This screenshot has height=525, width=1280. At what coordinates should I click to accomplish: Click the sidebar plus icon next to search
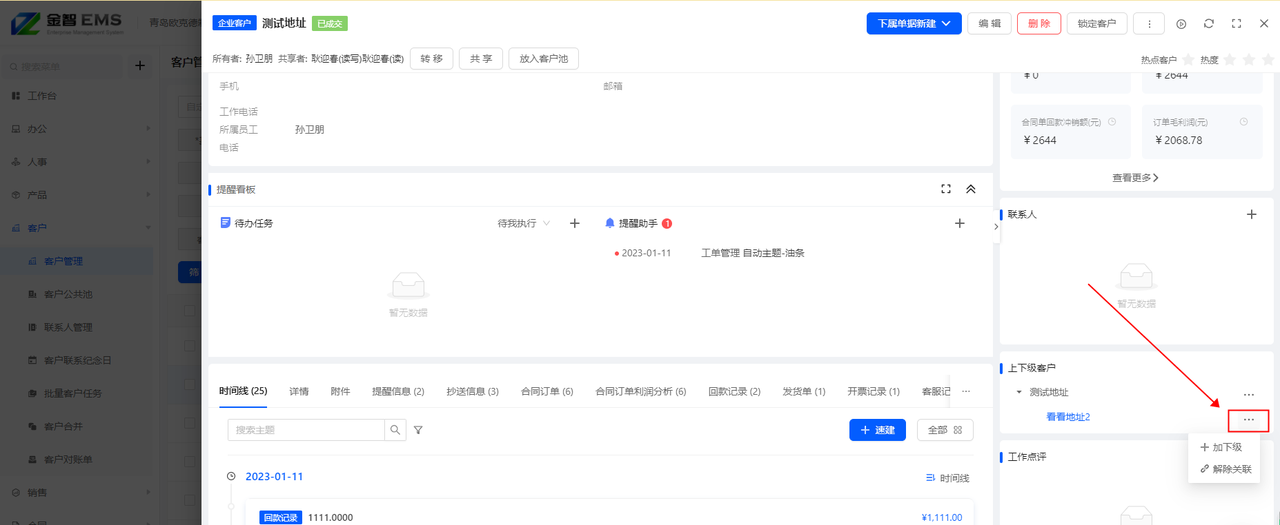tap(140, 66)
